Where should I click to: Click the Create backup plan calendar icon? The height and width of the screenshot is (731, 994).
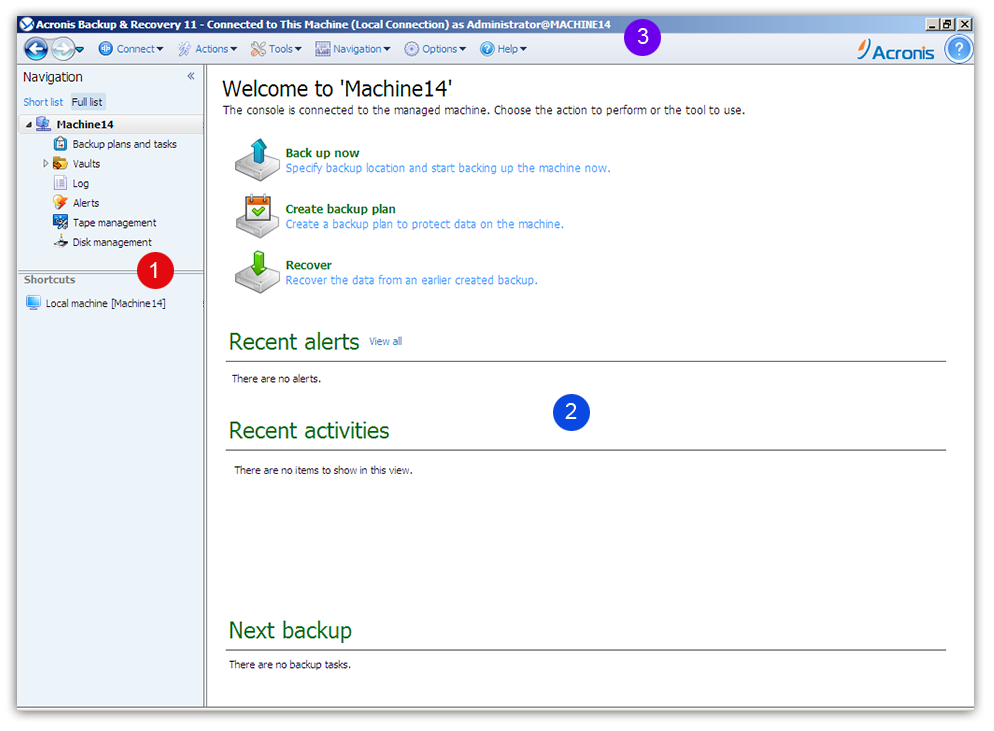[257, 216]
